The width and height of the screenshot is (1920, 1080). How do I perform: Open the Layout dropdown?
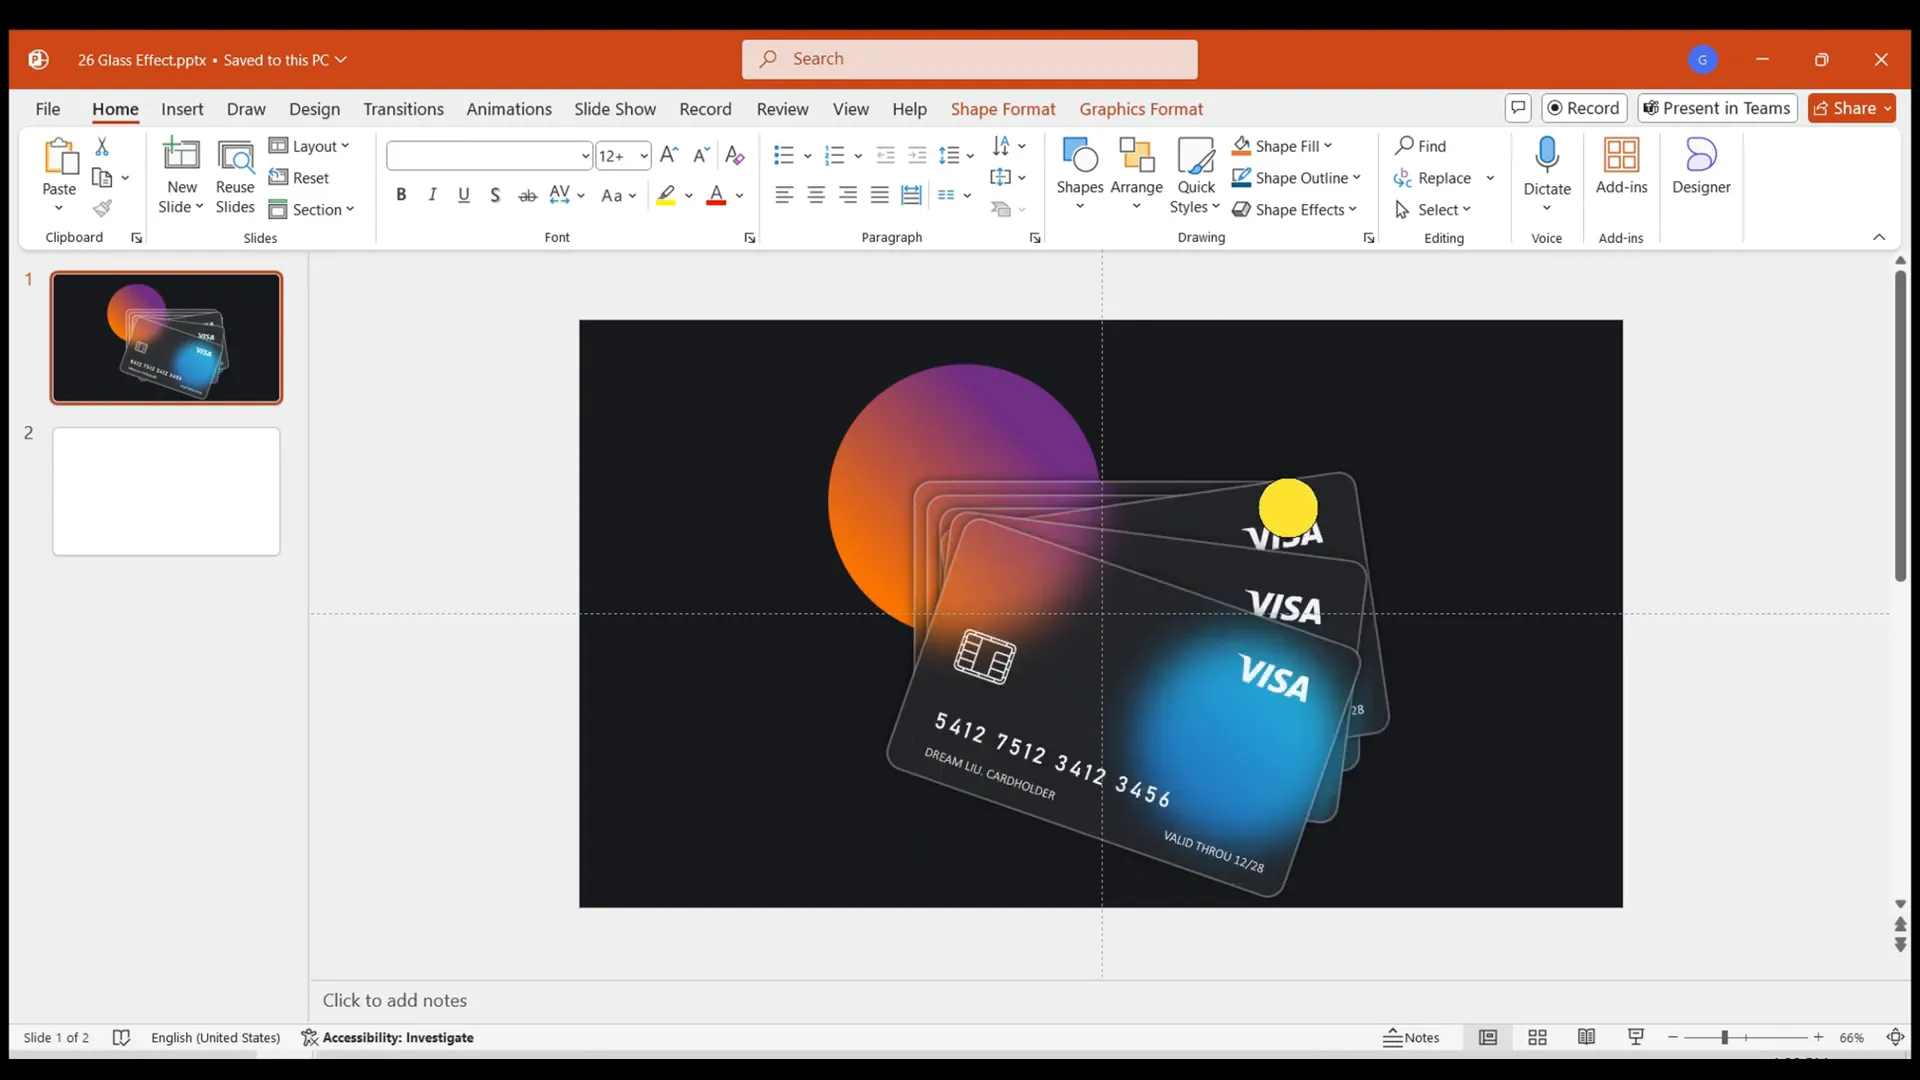click(x=309, y=146)
